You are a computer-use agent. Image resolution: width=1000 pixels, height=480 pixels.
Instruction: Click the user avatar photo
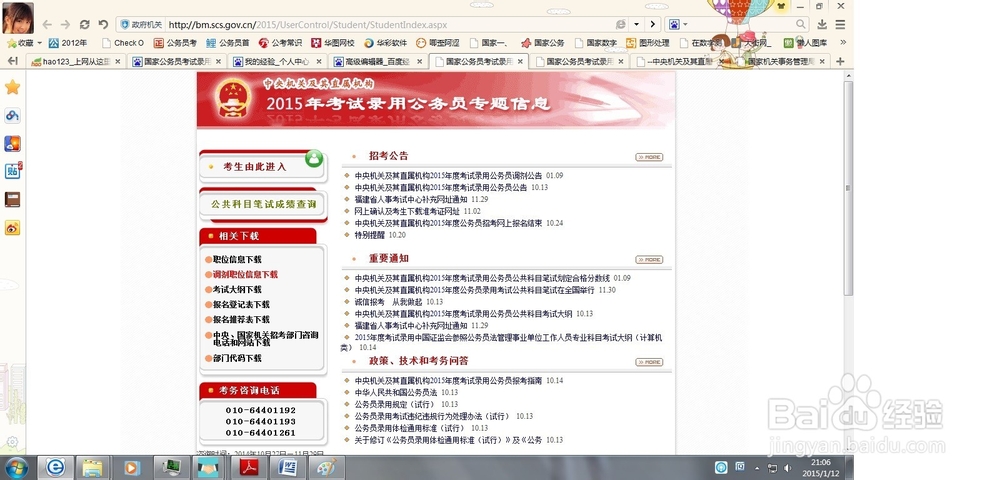point(18,18)
